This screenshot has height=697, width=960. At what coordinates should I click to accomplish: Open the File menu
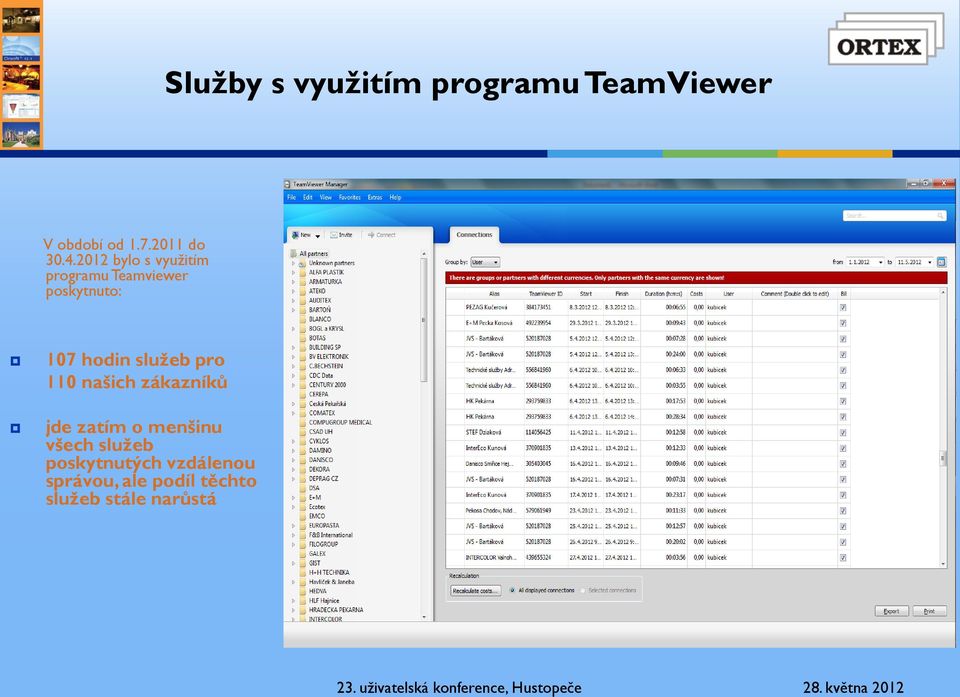coord(291,197)
